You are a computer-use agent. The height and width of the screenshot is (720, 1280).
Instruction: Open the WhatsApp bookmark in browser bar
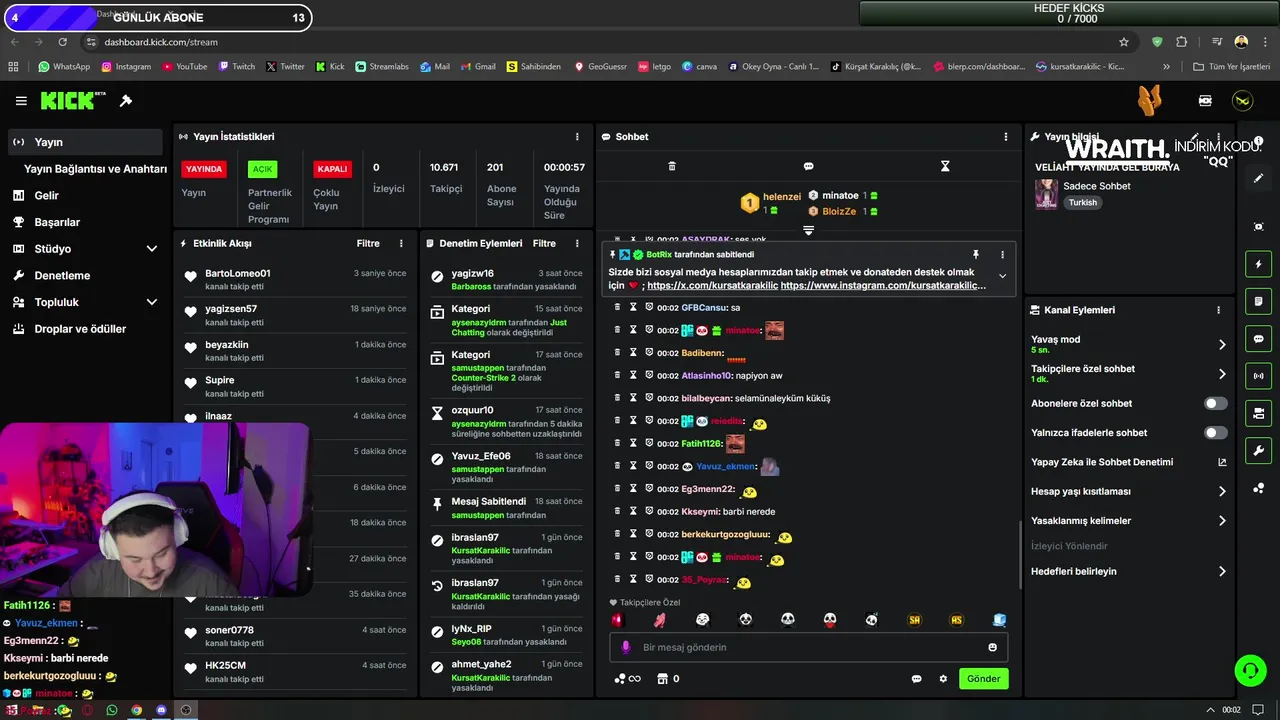pos(64,67)
